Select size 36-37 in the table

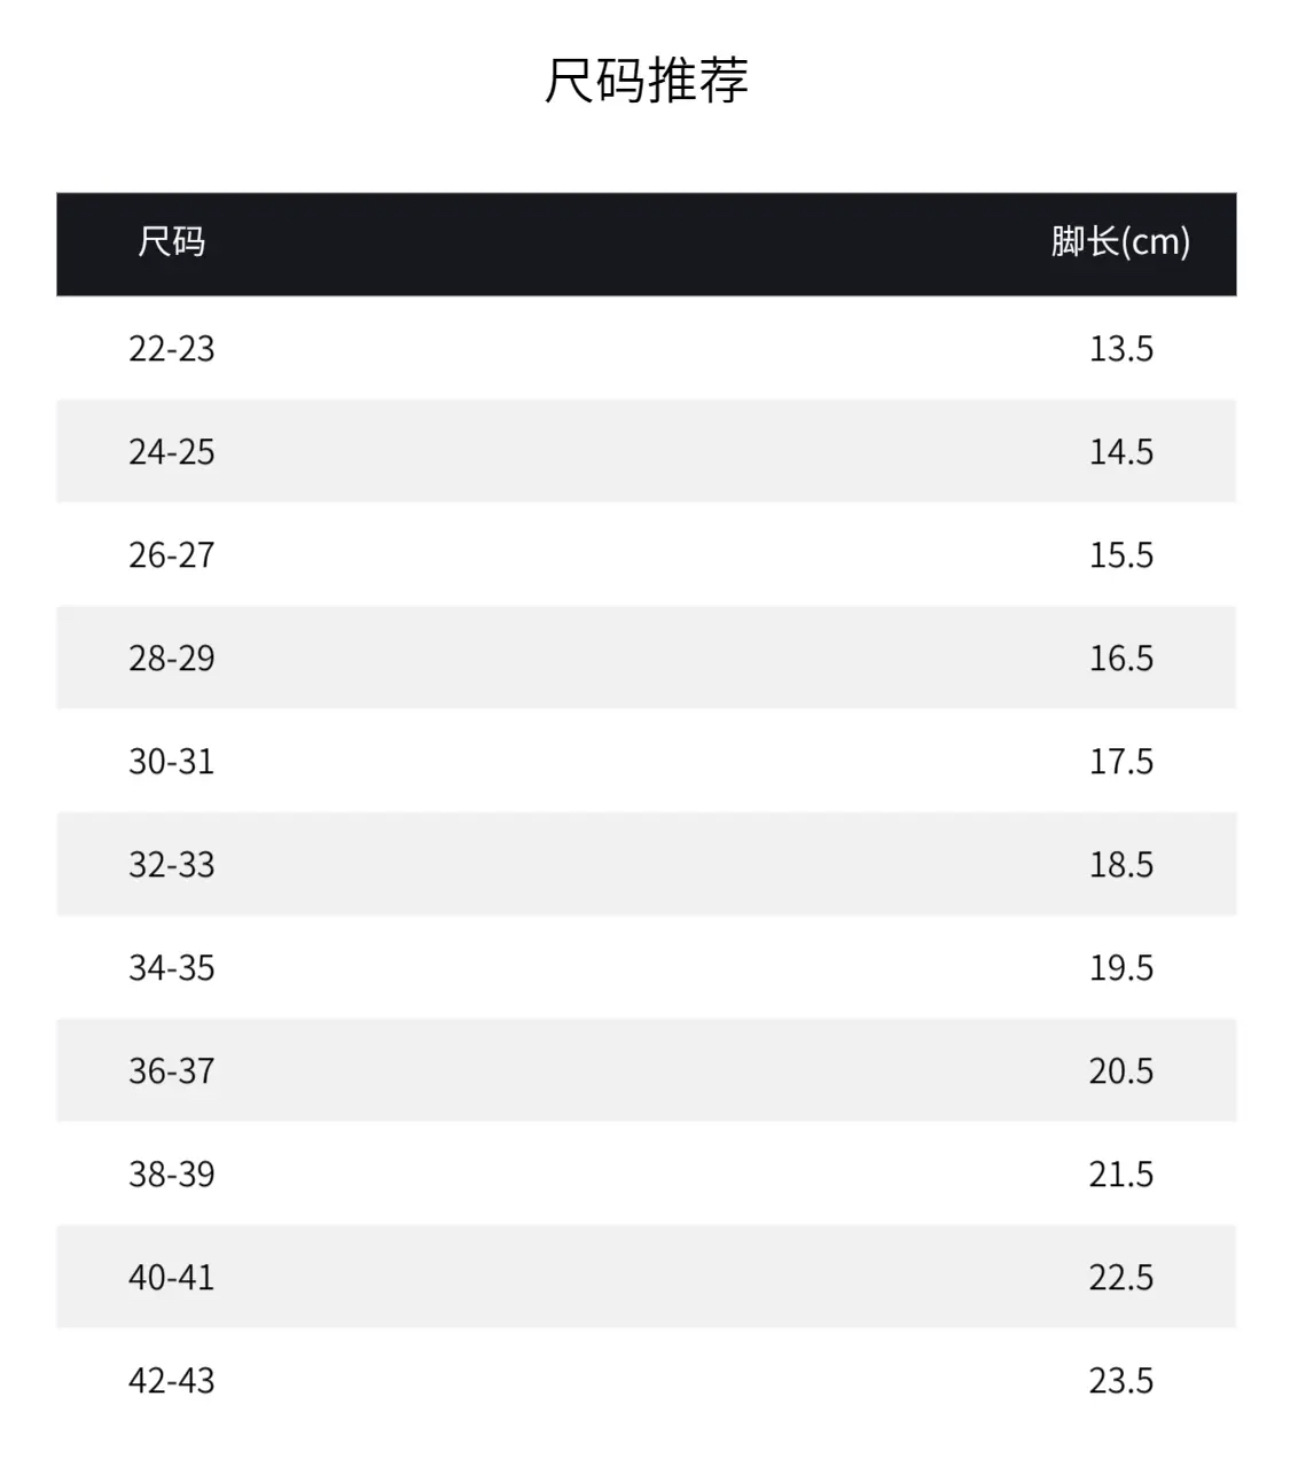tap(171, 1071)
